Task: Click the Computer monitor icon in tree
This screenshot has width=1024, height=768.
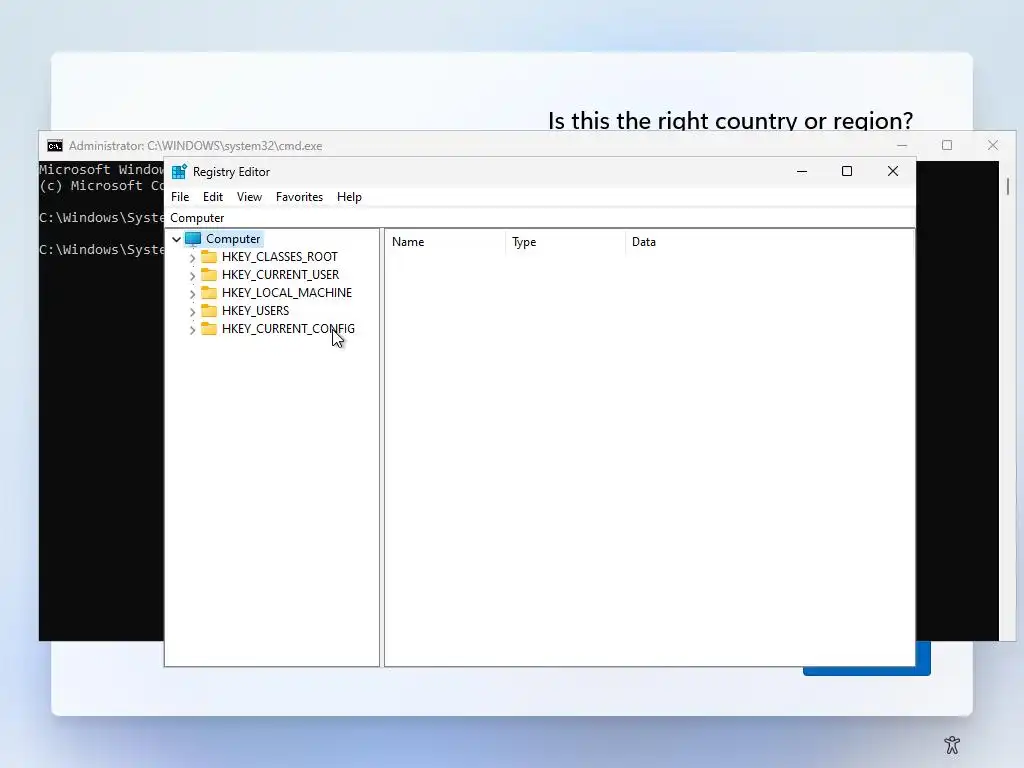Action: [x=193, y=239]
